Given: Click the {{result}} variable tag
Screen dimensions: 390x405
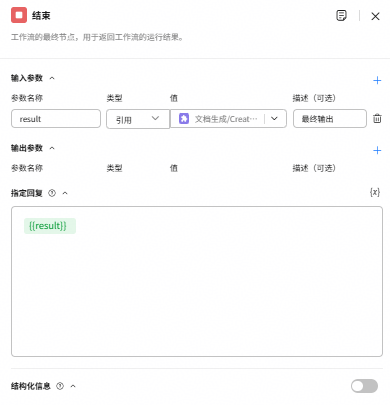Looking at the screenshot, I should click(x=50, y=226).
